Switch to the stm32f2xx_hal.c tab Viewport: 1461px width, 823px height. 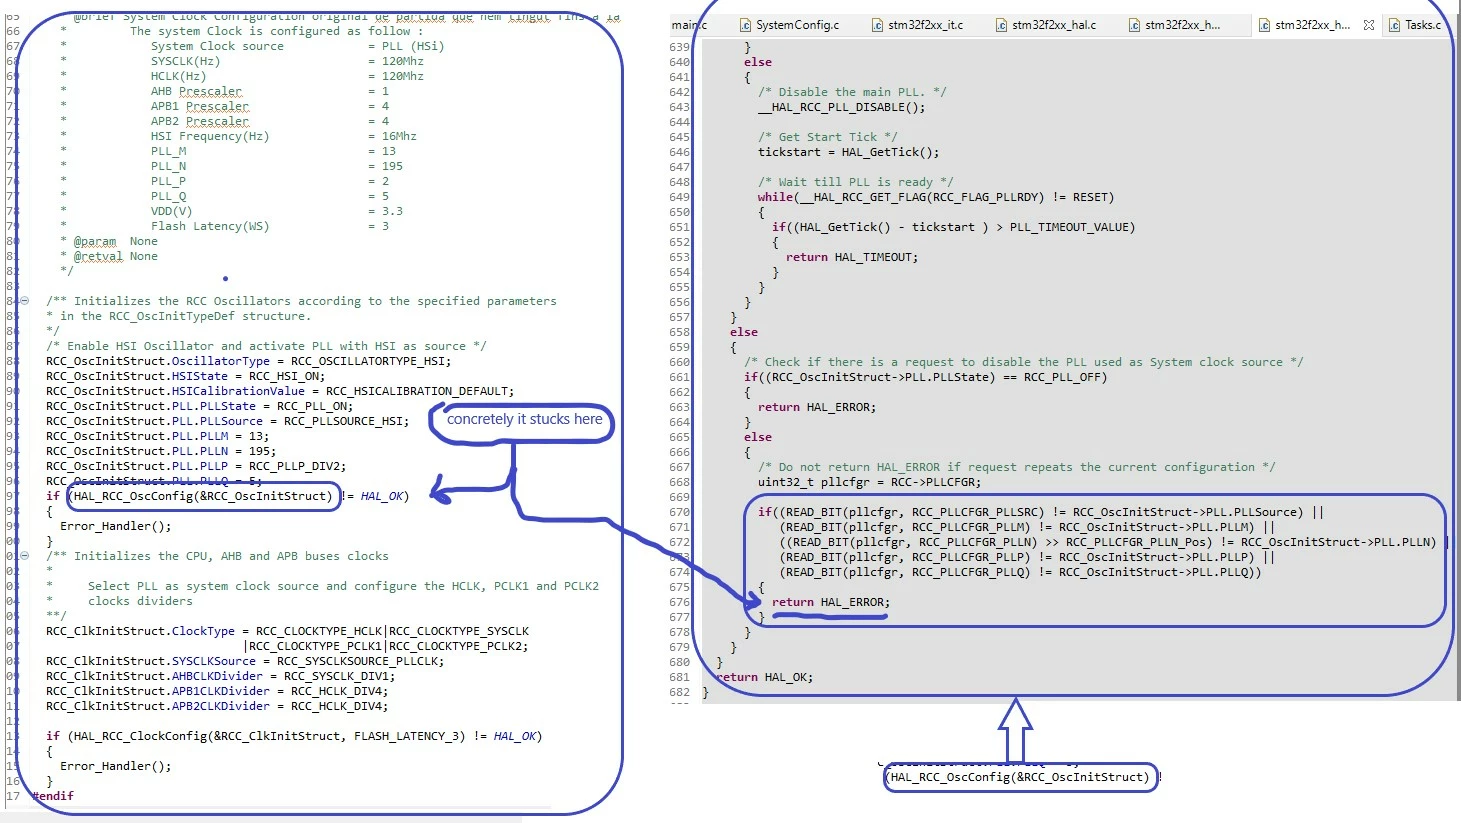pos(1045,25)
